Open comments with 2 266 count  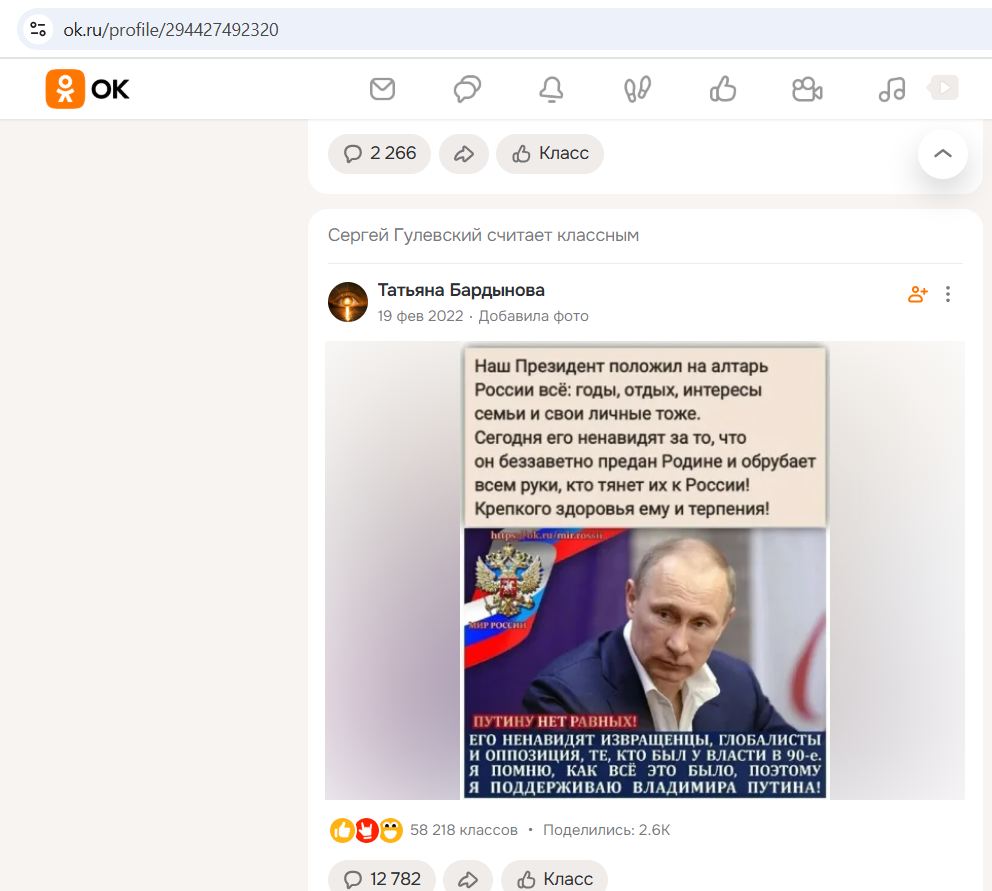point(380,154)
